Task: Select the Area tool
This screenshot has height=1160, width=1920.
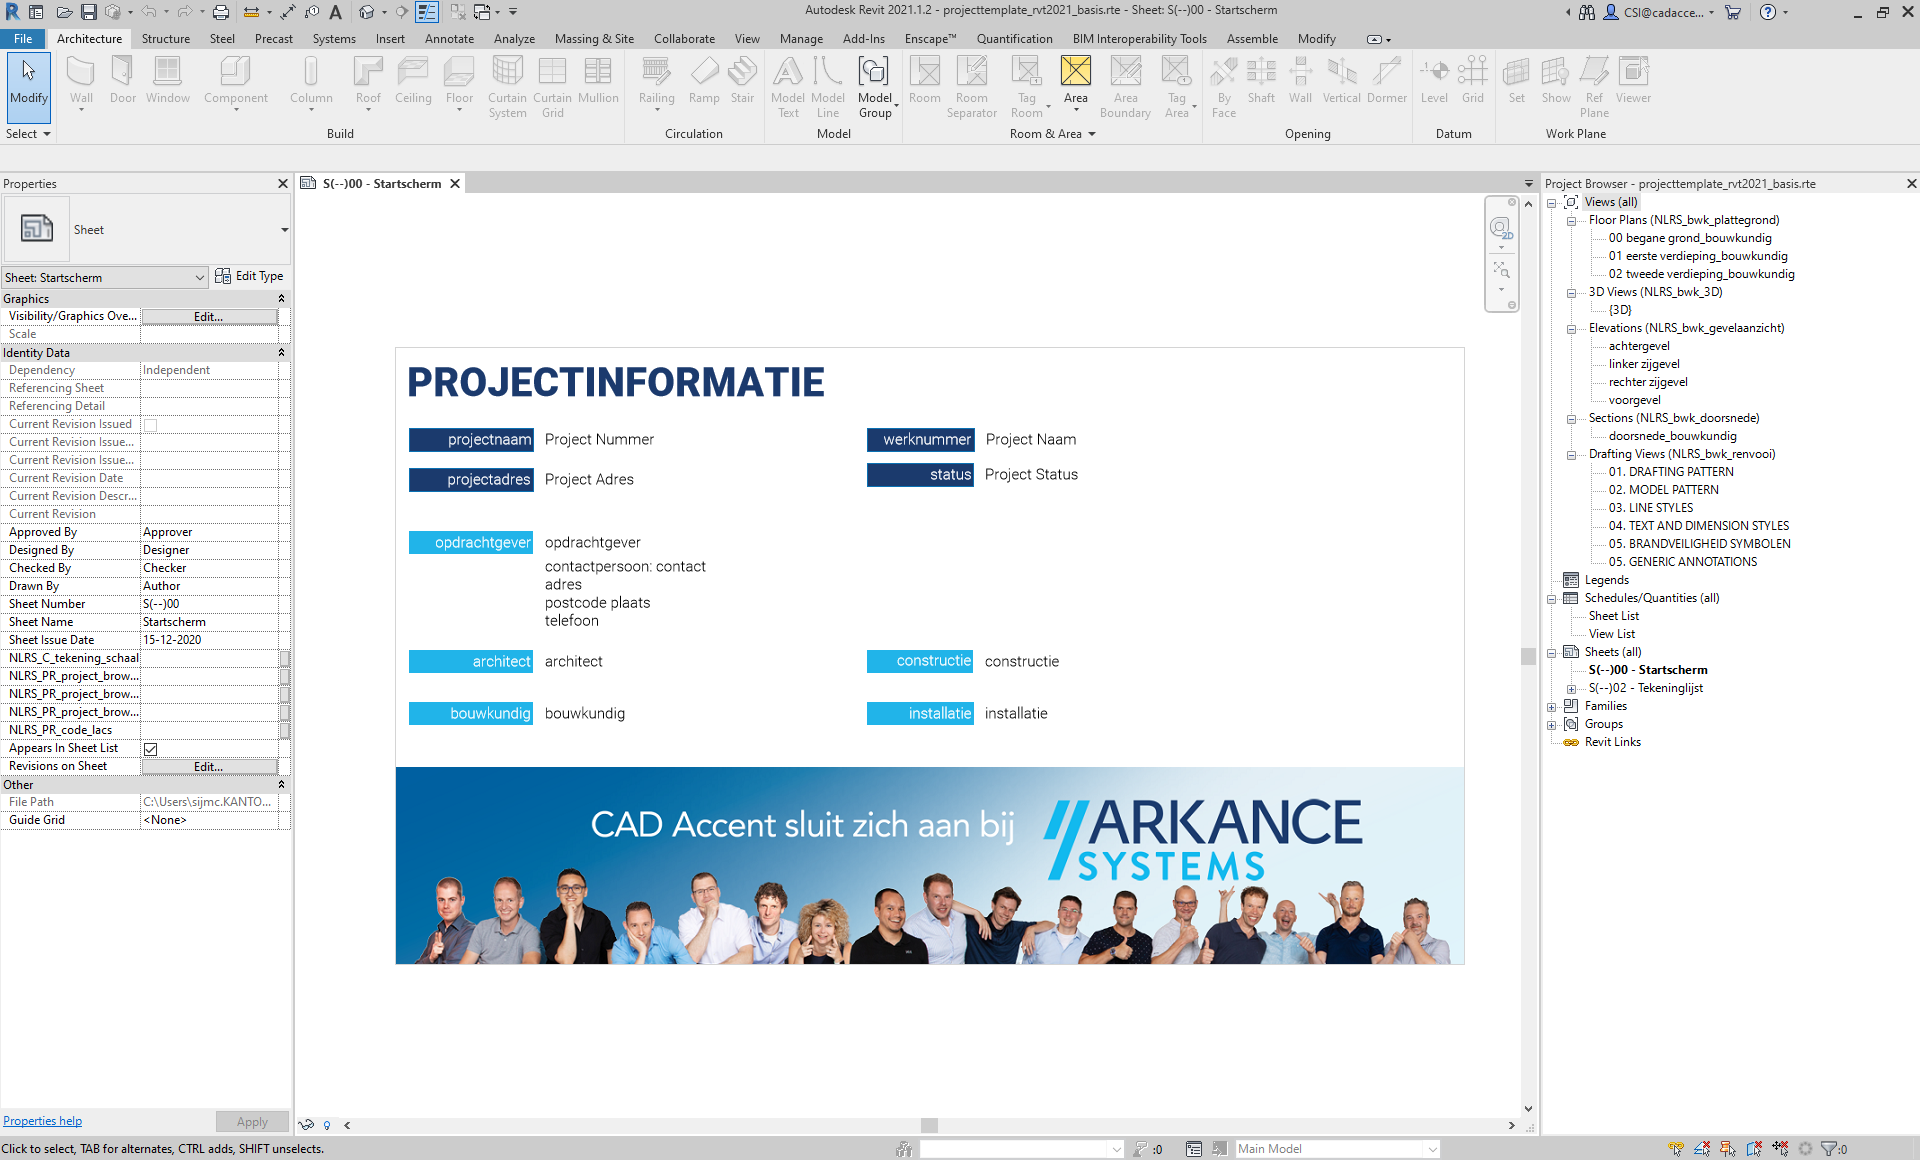Action: click(1075, 82)
